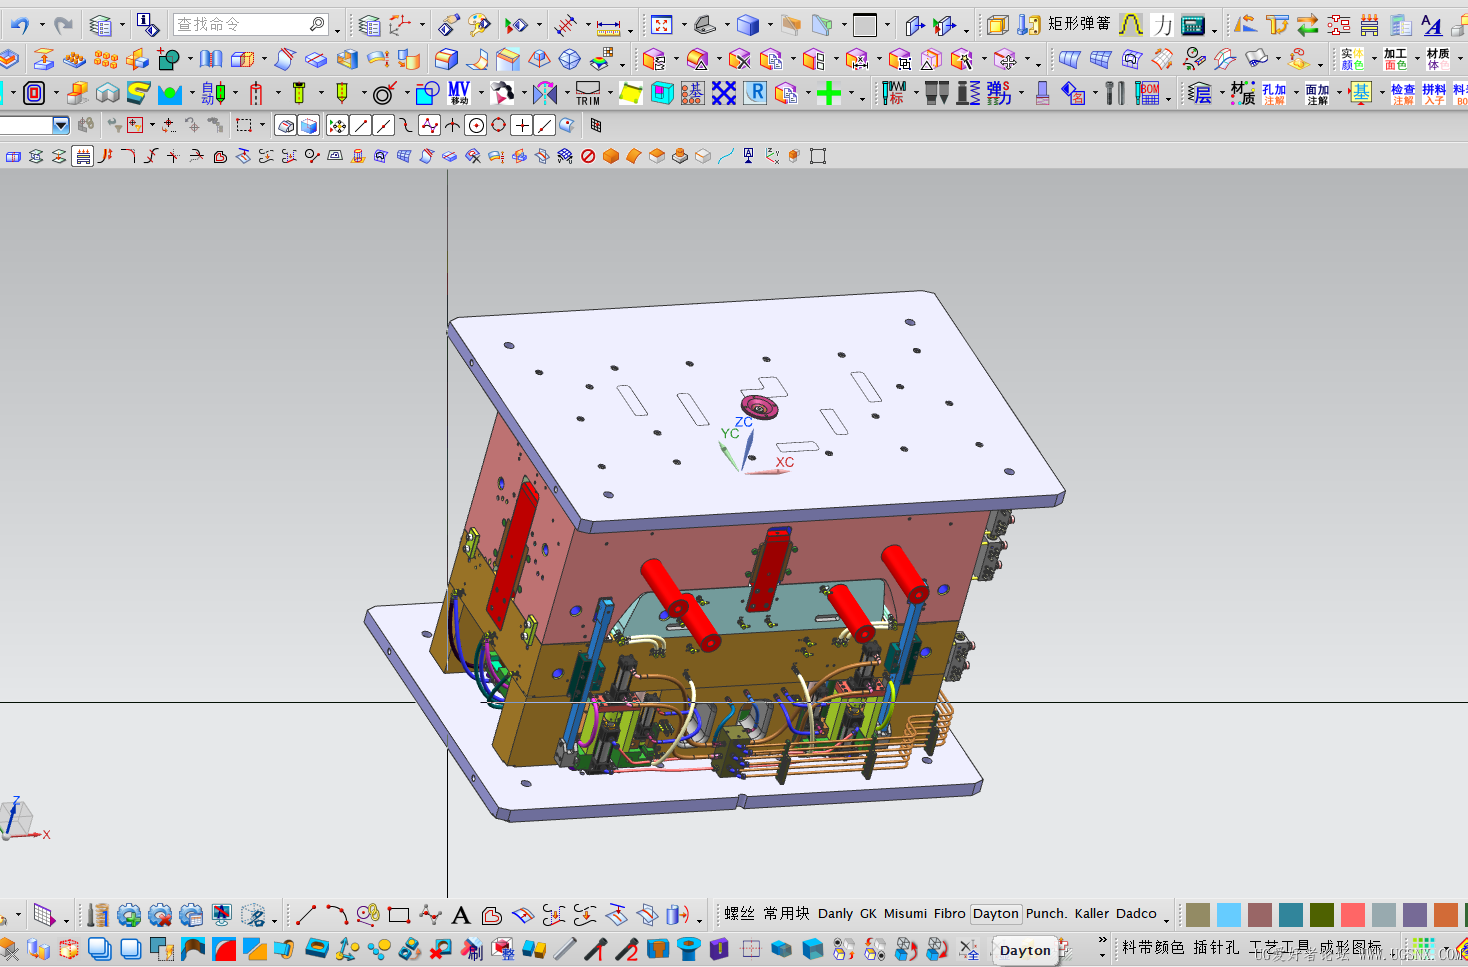Toggle the snap to end point option

pyautogui.click(x=361, y=125)
